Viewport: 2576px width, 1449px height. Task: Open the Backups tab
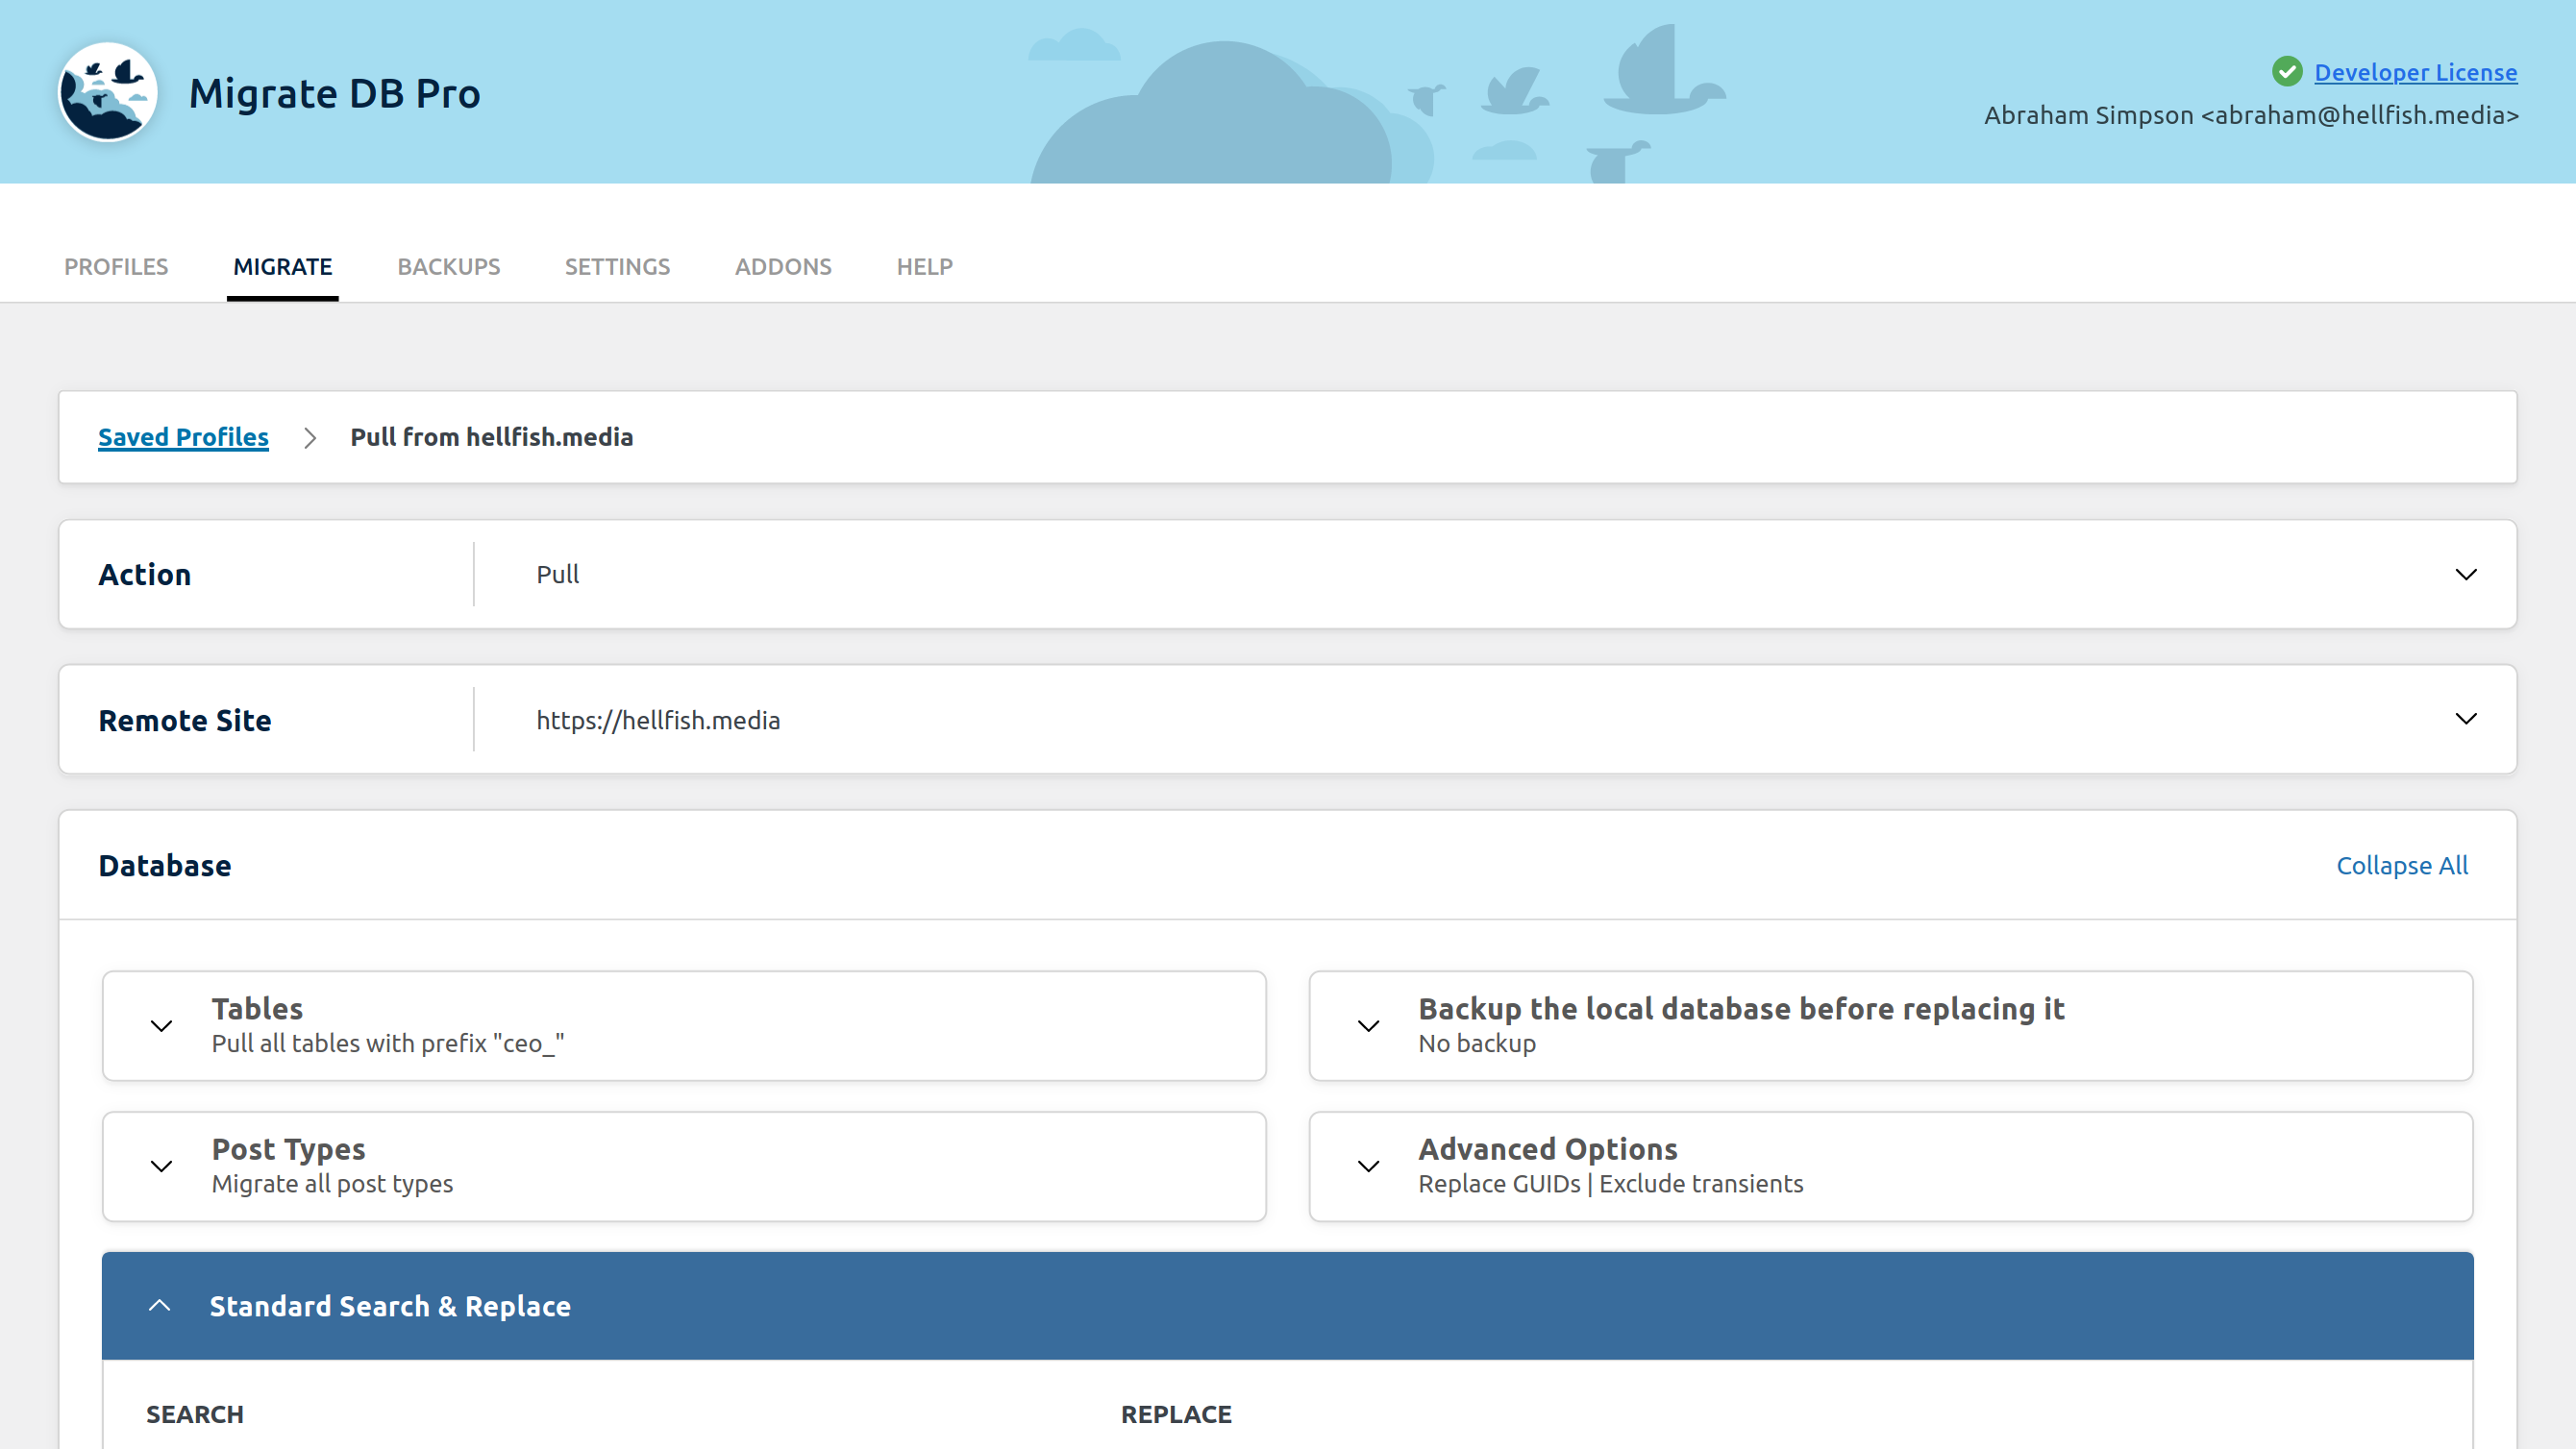point(448,267)
